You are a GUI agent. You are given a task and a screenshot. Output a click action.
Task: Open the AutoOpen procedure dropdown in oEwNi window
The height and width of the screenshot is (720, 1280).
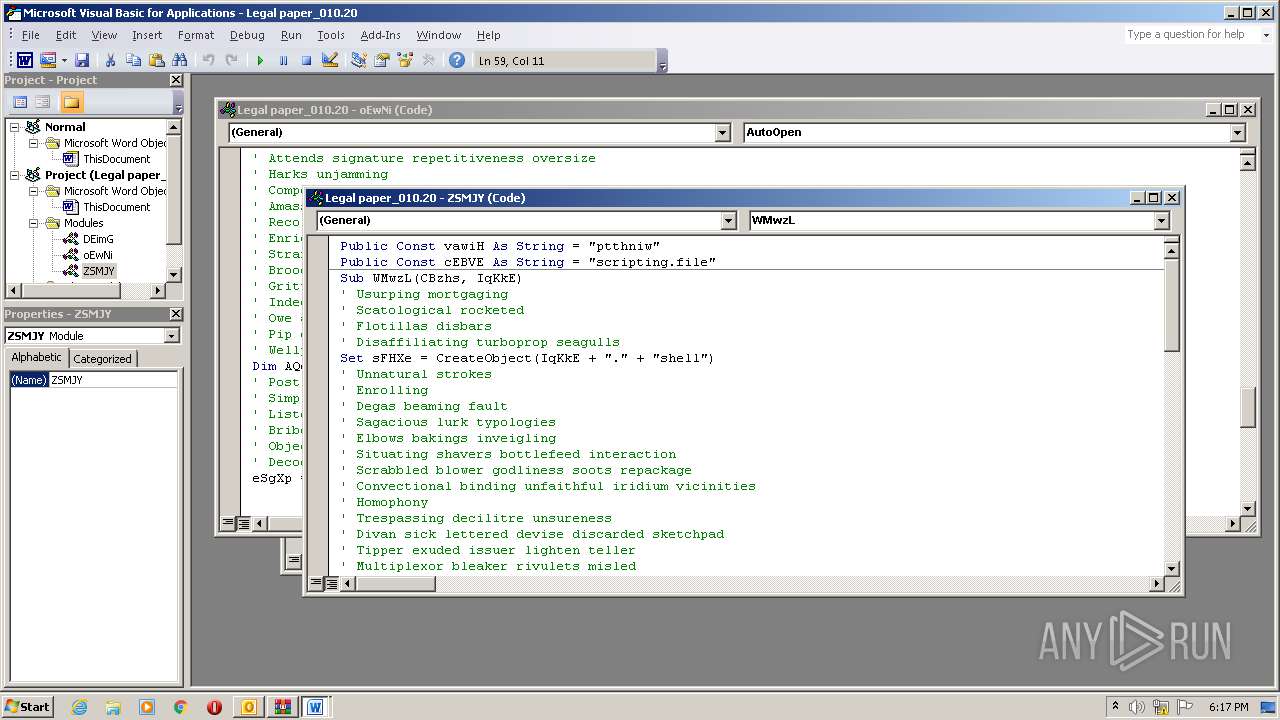click(1237, 132)
